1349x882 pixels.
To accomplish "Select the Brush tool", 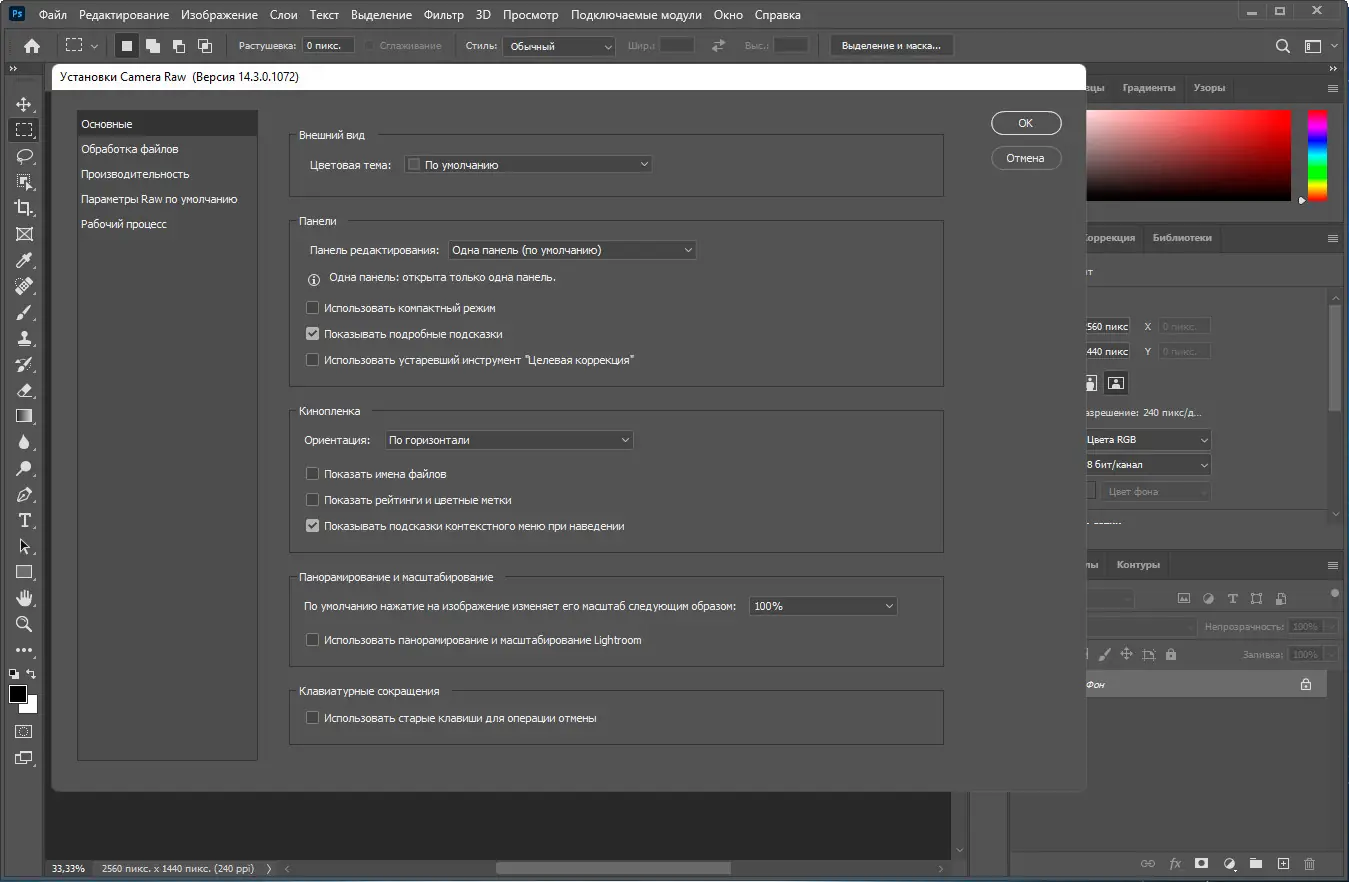I will pos(24,312).
